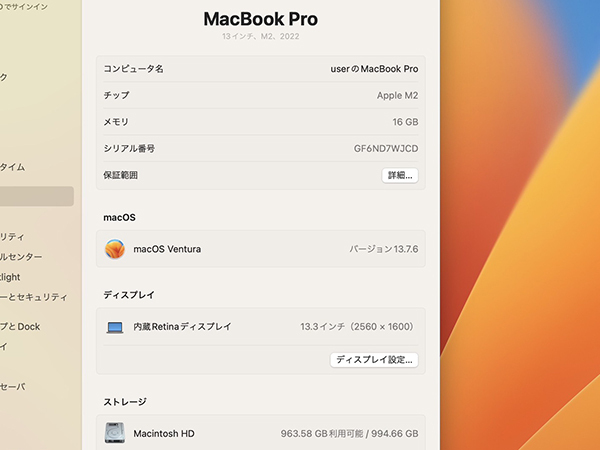Click the でサインイン sign-in sidebar link
The height and width of the screenshot is (450, 600).
coord(24,7)
